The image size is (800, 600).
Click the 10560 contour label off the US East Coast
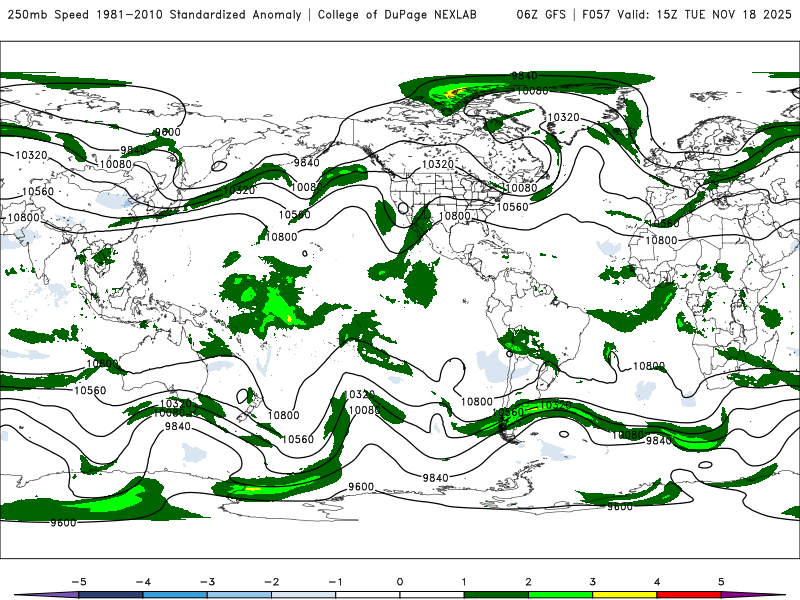(x=512, y=207)
